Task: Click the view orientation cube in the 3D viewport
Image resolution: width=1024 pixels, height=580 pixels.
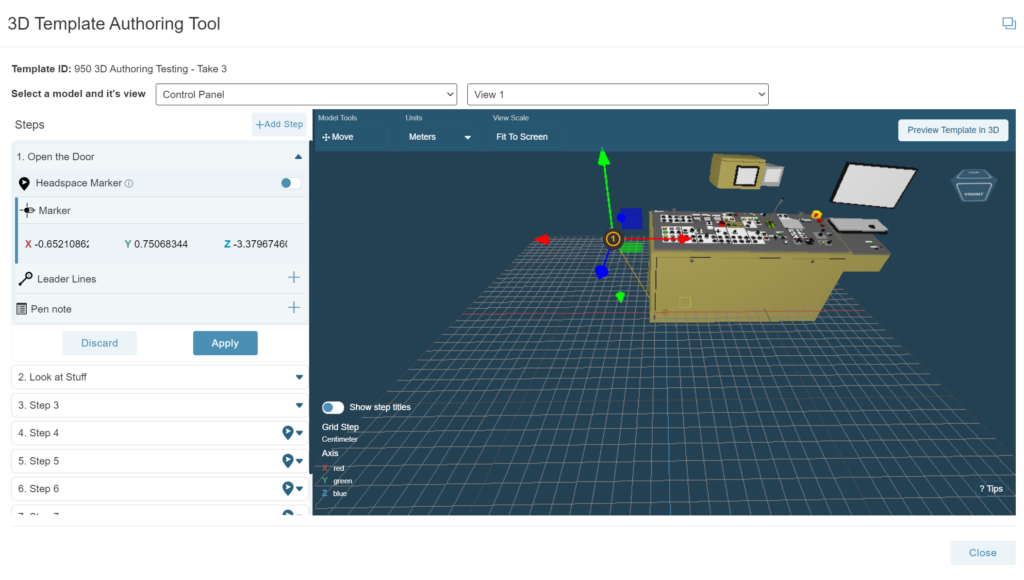Action: point(973,185)
